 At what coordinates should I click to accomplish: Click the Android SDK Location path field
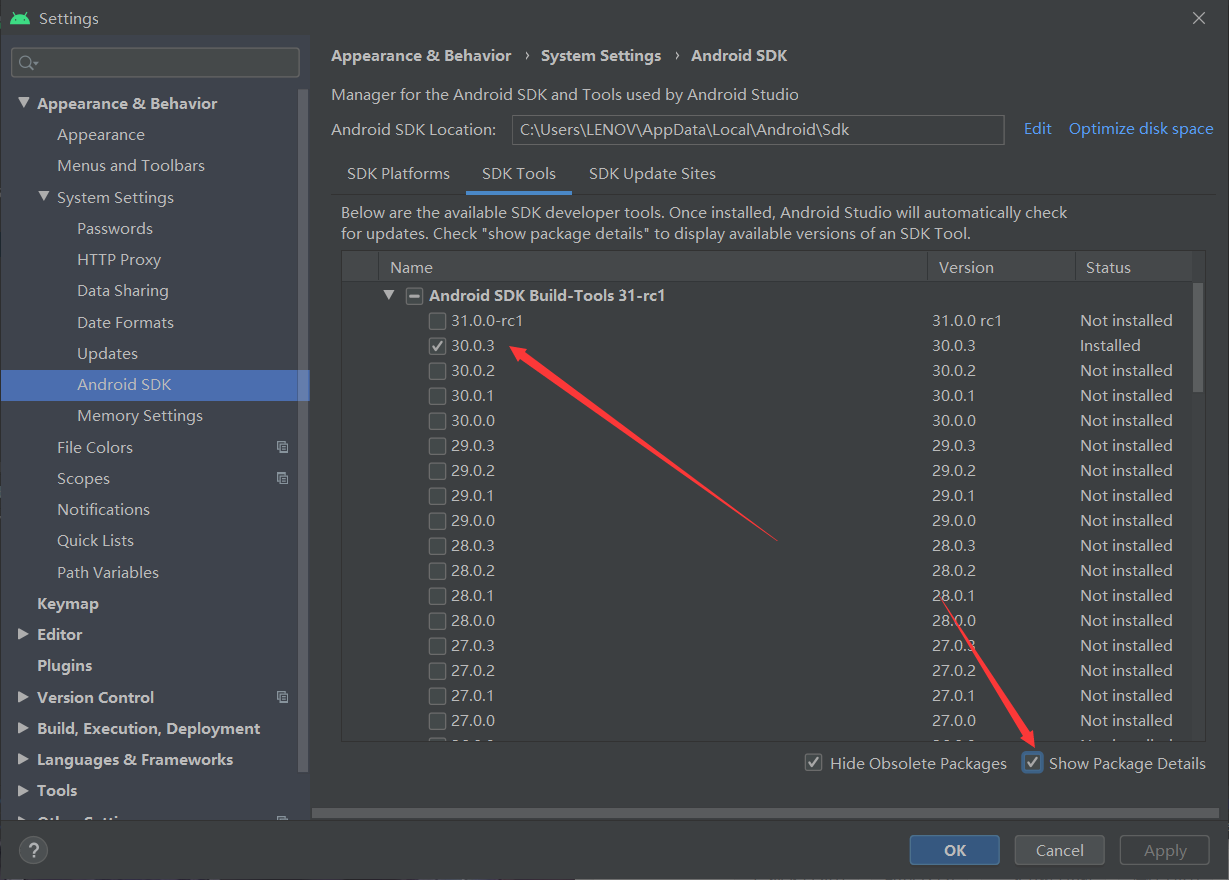click(x=758, y=129)
